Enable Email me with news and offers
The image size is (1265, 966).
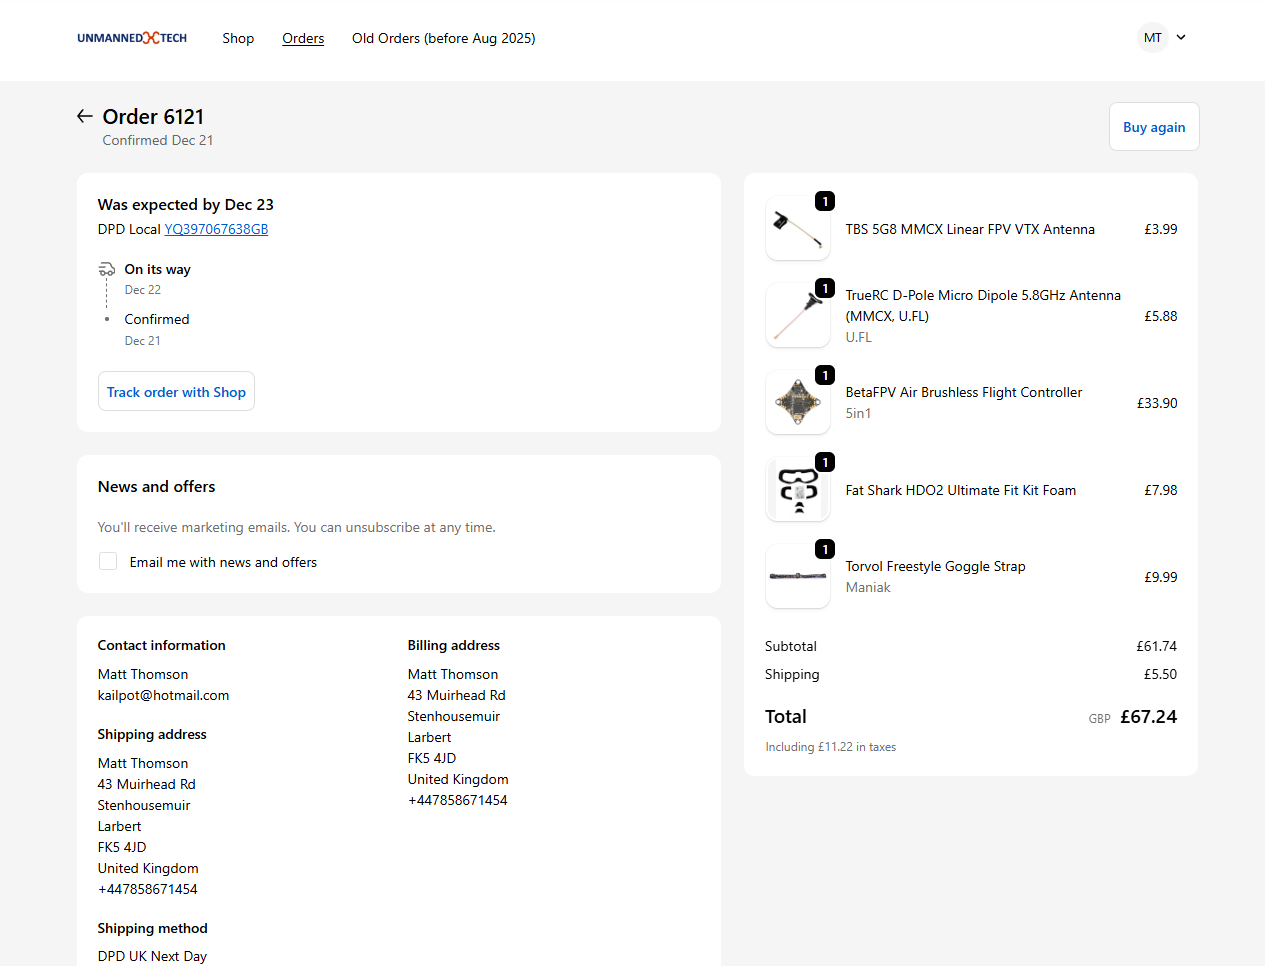(x=108, y=562)
